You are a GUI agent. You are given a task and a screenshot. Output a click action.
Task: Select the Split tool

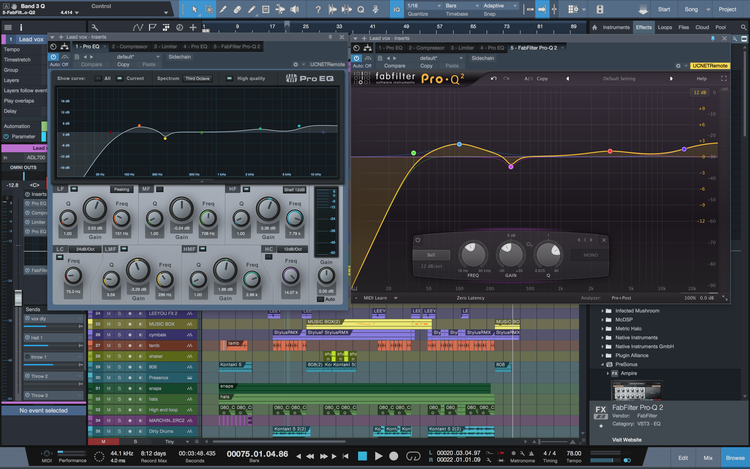[x=223, y=9]
